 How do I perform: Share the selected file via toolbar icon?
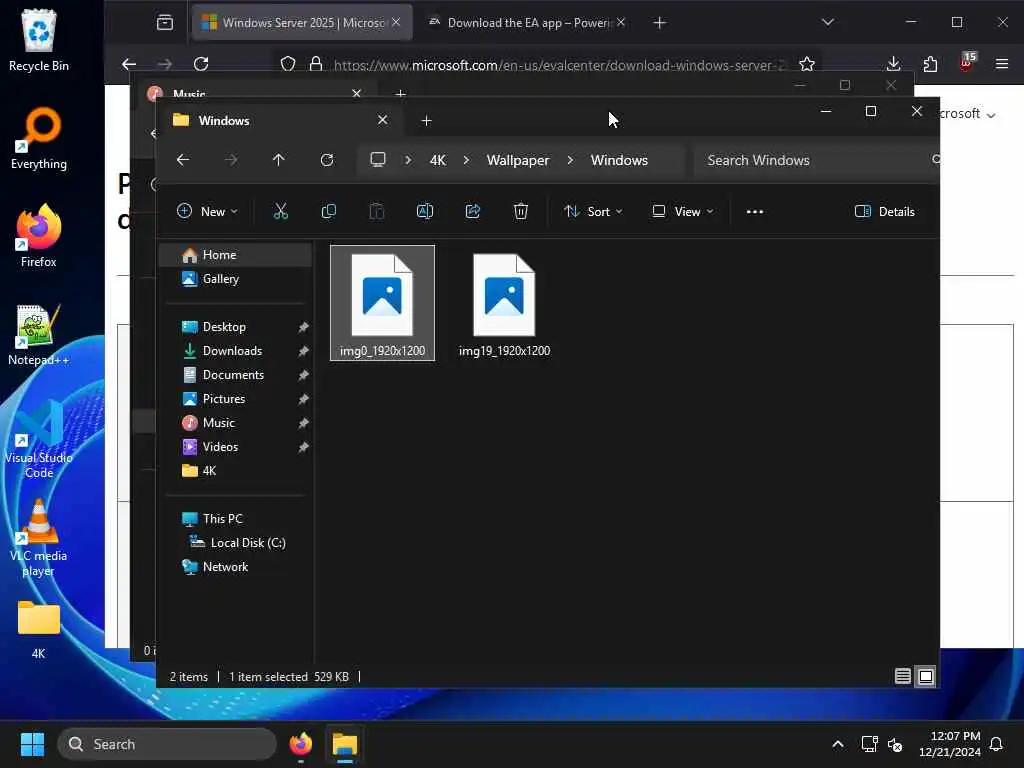(473, 211)
